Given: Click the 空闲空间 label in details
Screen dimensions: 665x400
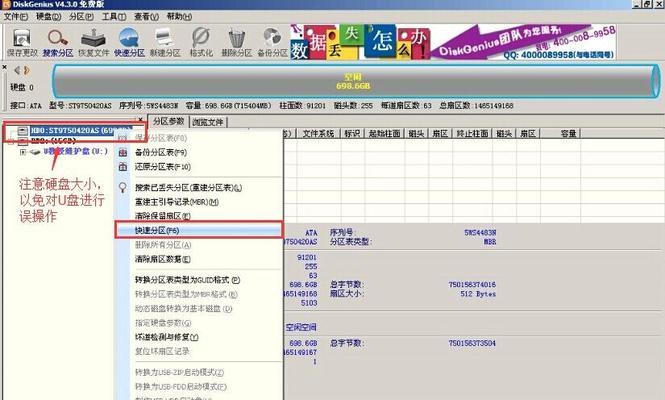Looking at the screenshot, I should 301,327.
